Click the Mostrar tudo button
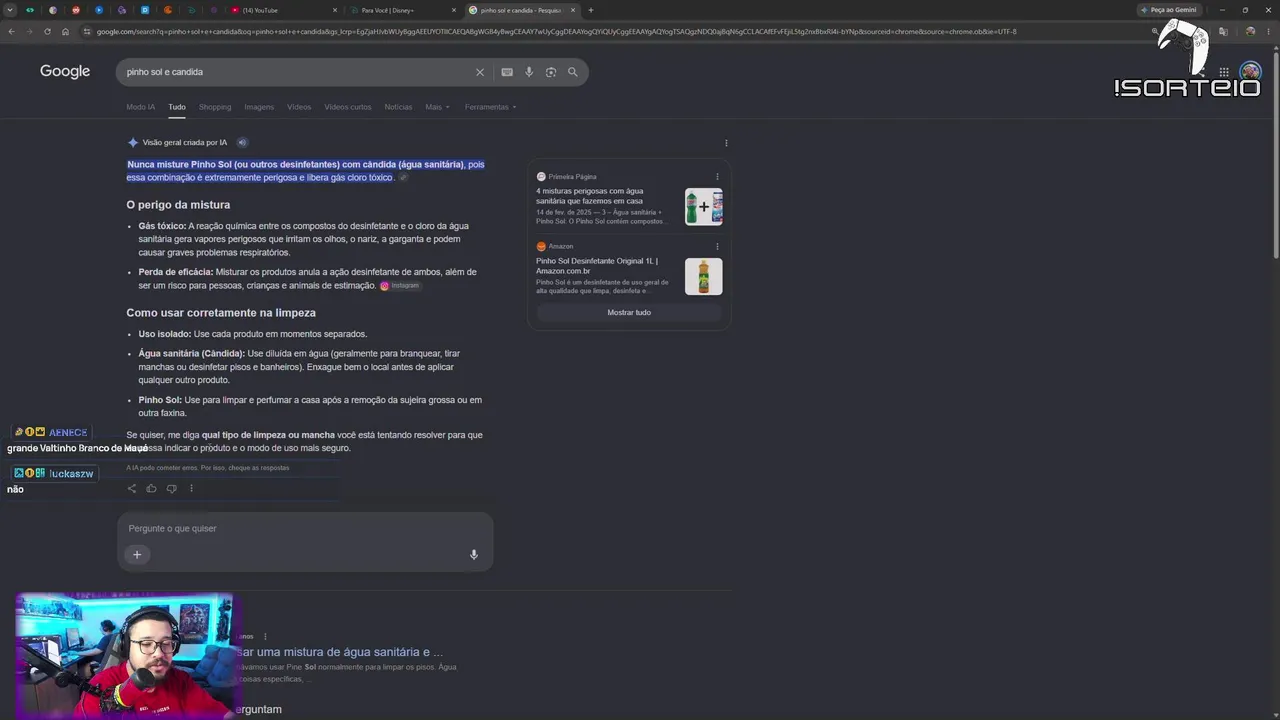 coord(629,313)
